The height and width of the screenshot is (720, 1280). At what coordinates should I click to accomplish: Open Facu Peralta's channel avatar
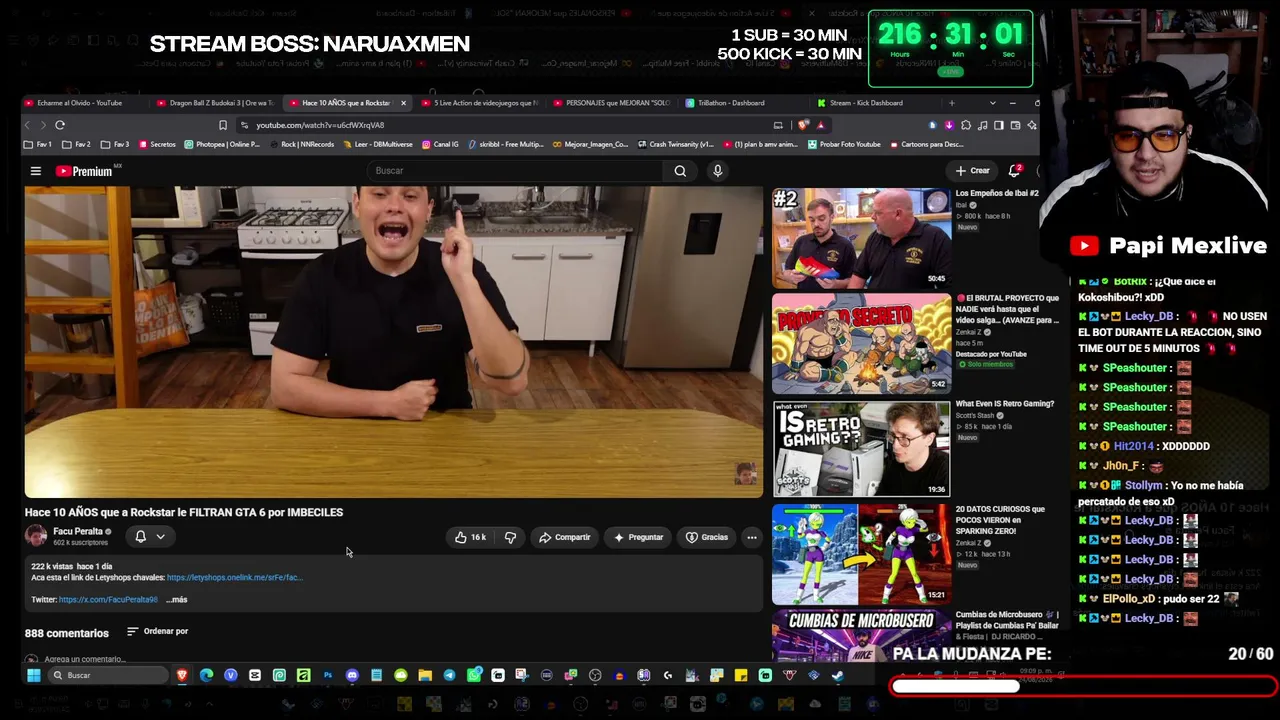click(36, 536)
